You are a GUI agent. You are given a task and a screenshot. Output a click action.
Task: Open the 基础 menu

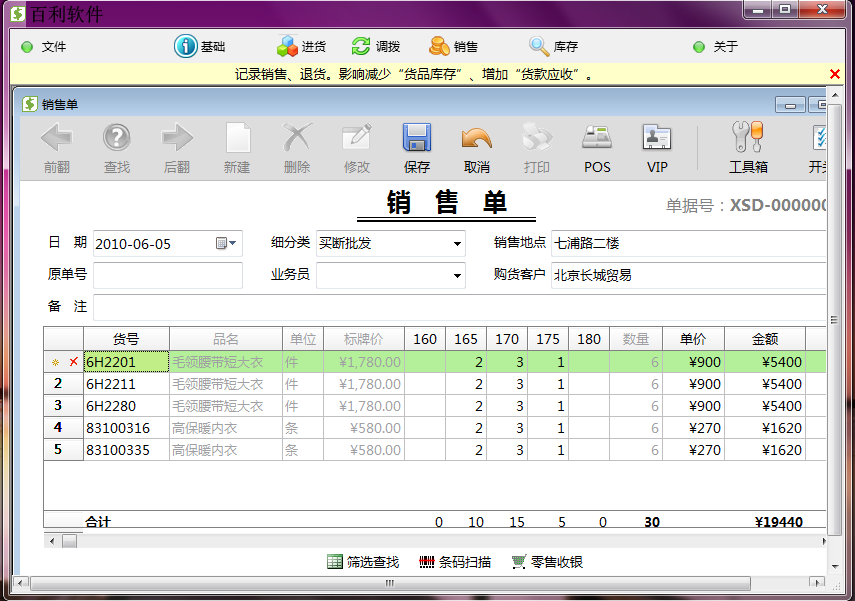(200, 46)
